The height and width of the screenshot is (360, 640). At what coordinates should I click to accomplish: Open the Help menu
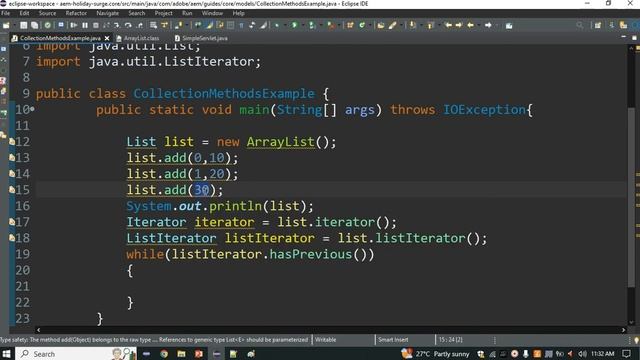[x=238, y=13]
